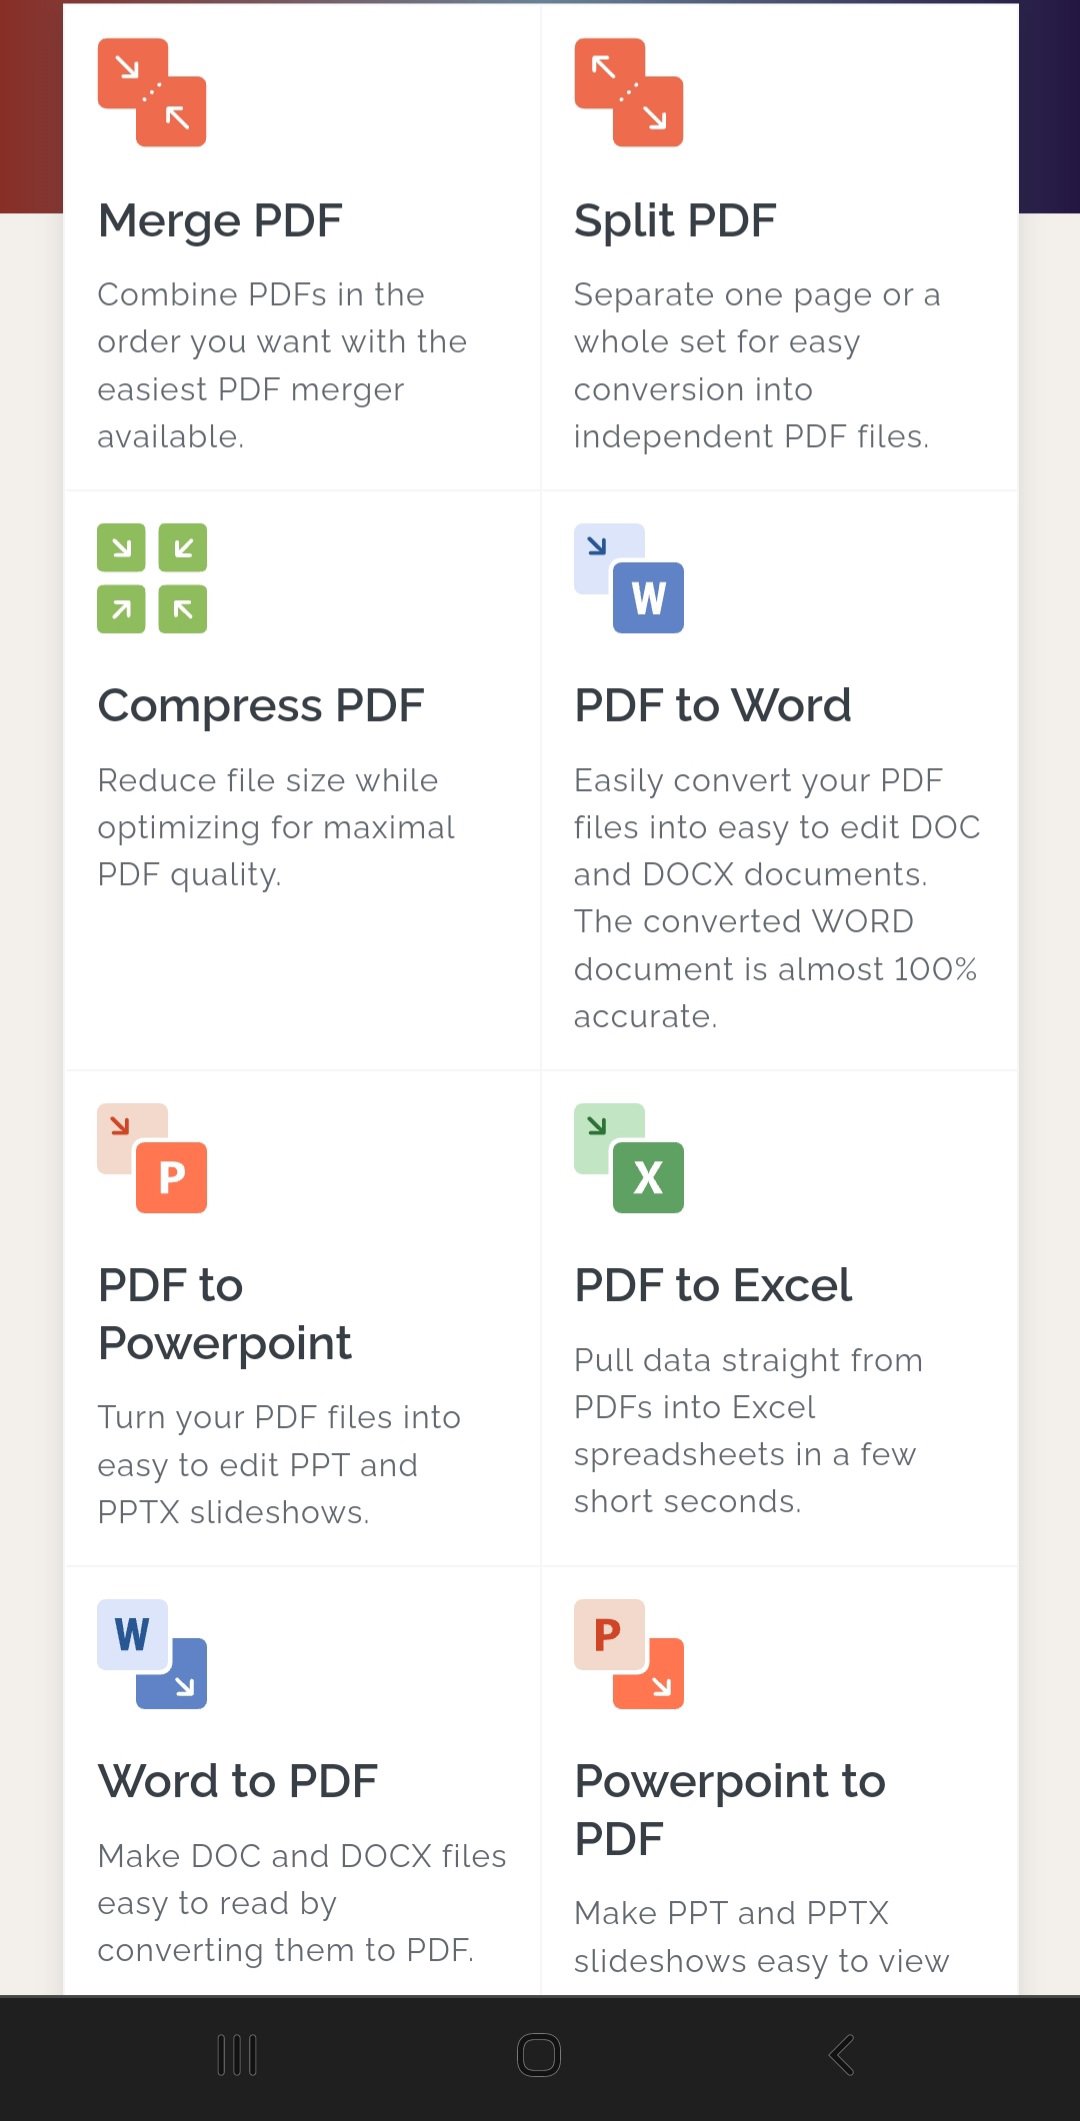Image resolution: width=1080 pixels, height=2121 pixels.
Task: Click the Word to PDF W icon
Action: pos(152,1653)
